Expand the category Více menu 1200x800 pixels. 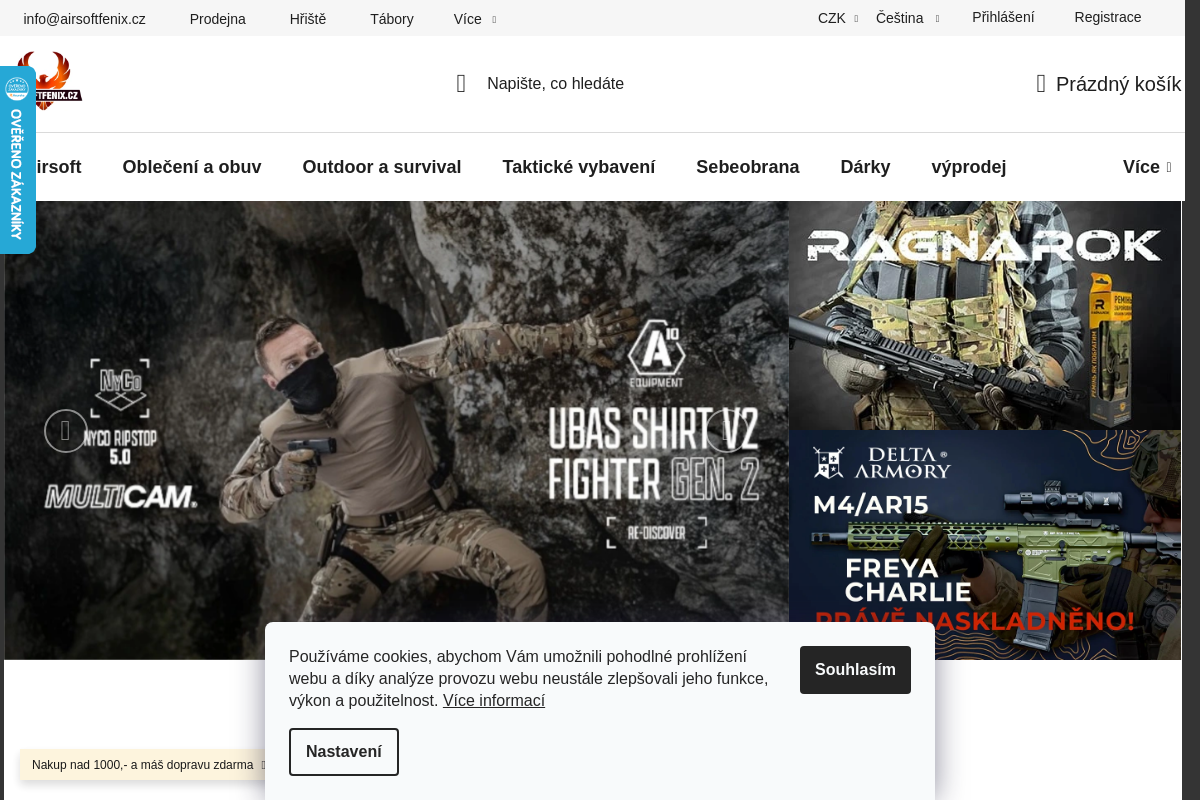pos(1146,167)
